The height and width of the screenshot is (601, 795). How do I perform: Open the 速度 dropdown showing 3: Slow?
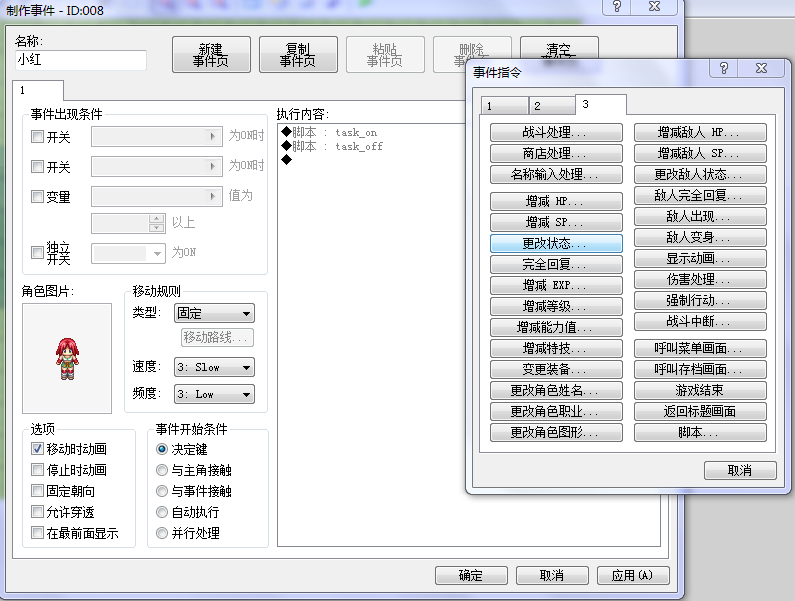[x=214, y=367]
